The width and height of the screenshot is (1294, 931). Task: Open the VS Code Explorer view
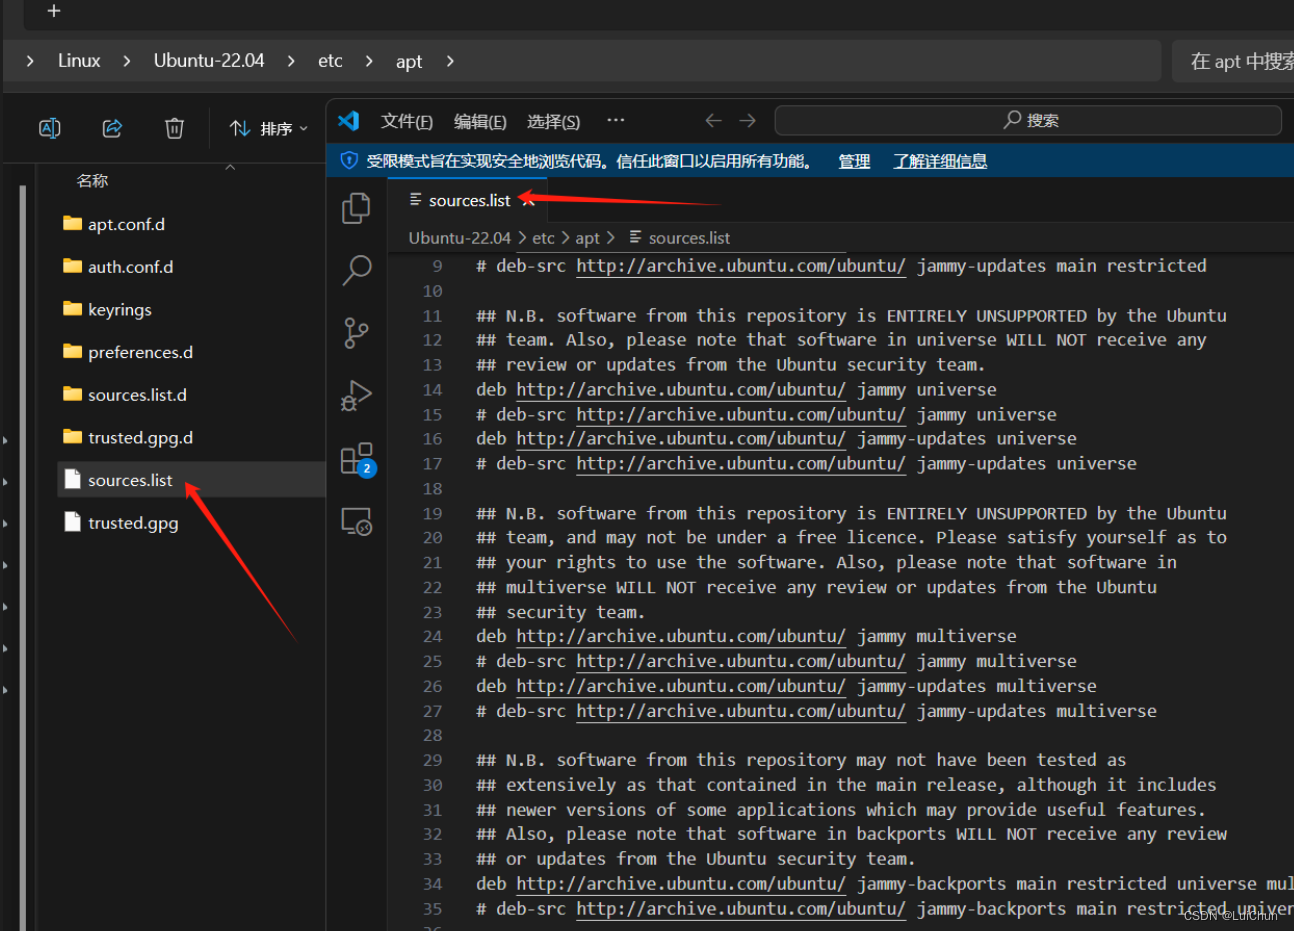coord(356,208)
